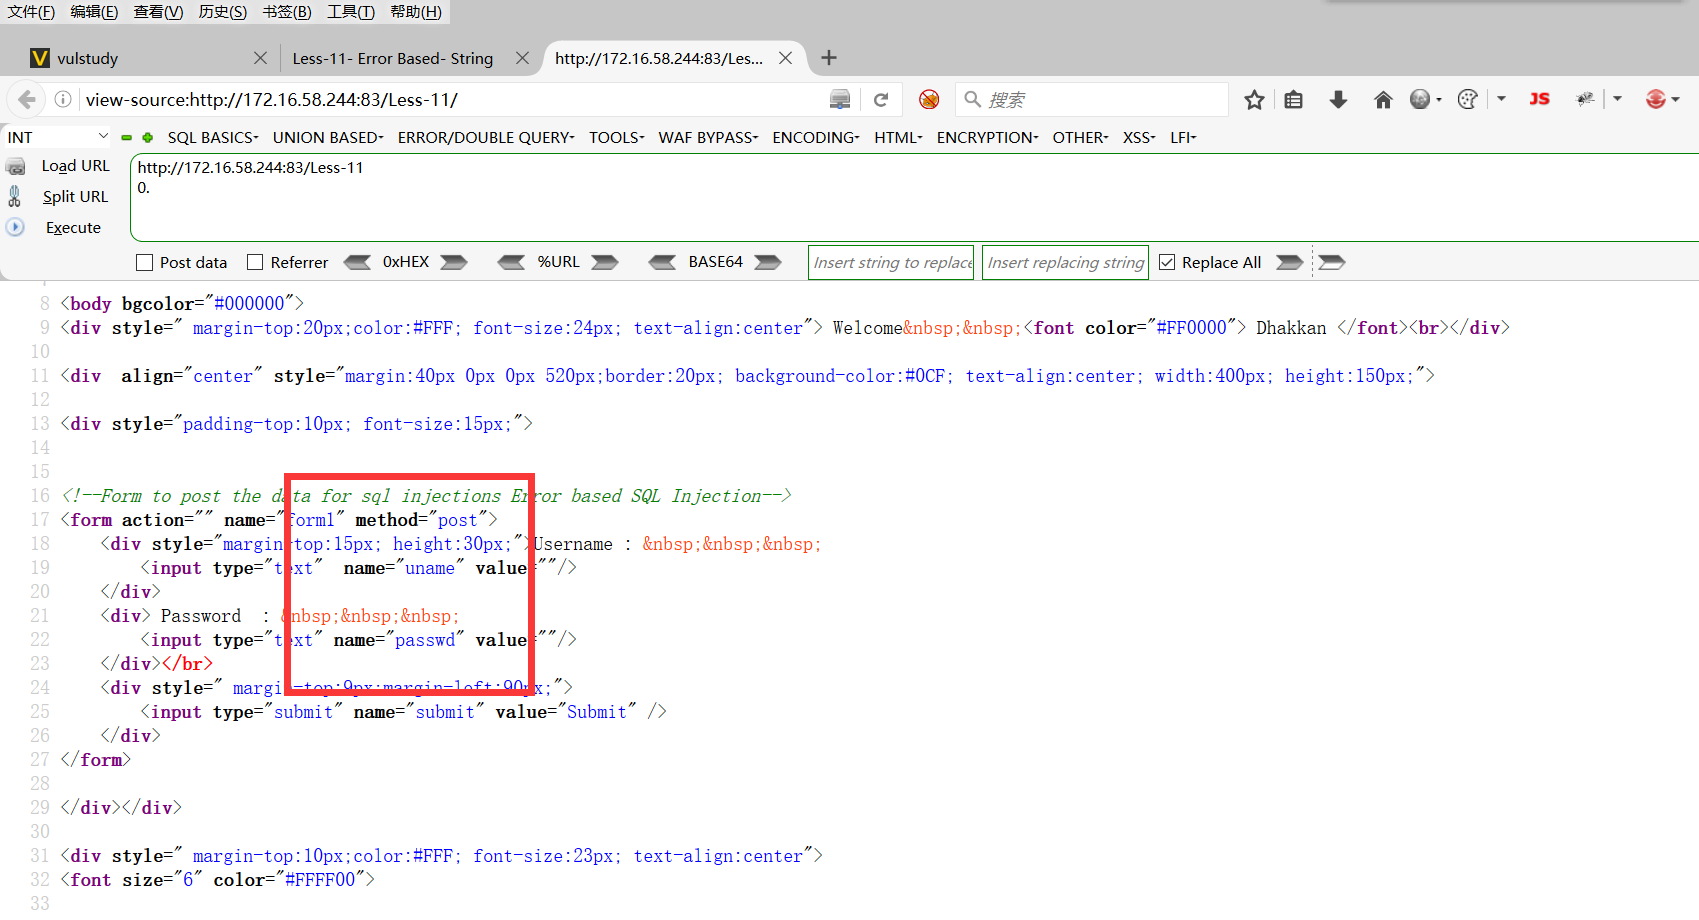Close the active 172.16.58.244:83 tab
The height and width of the screenshot is (920, 1699).
coord(786,58)
